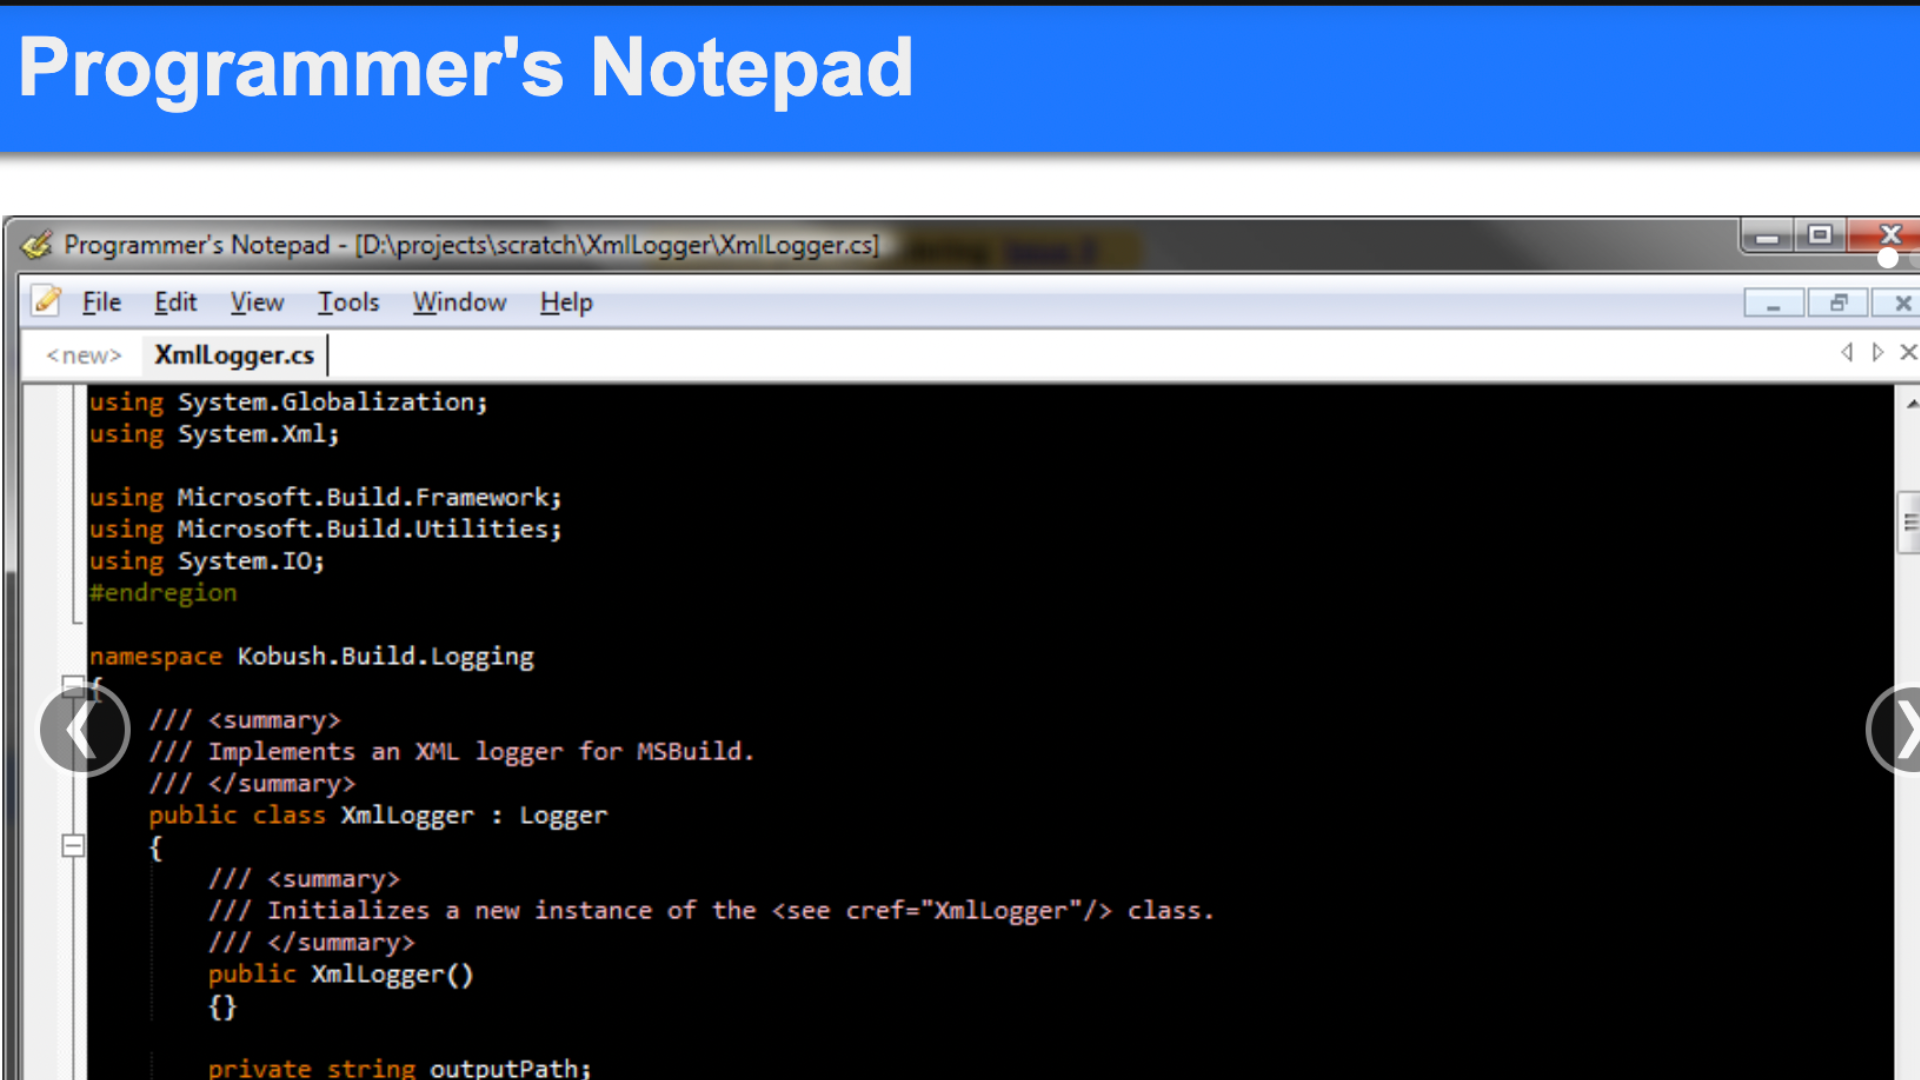Click the left tab-scroll arrow icon

click(x=1846, y=353)
